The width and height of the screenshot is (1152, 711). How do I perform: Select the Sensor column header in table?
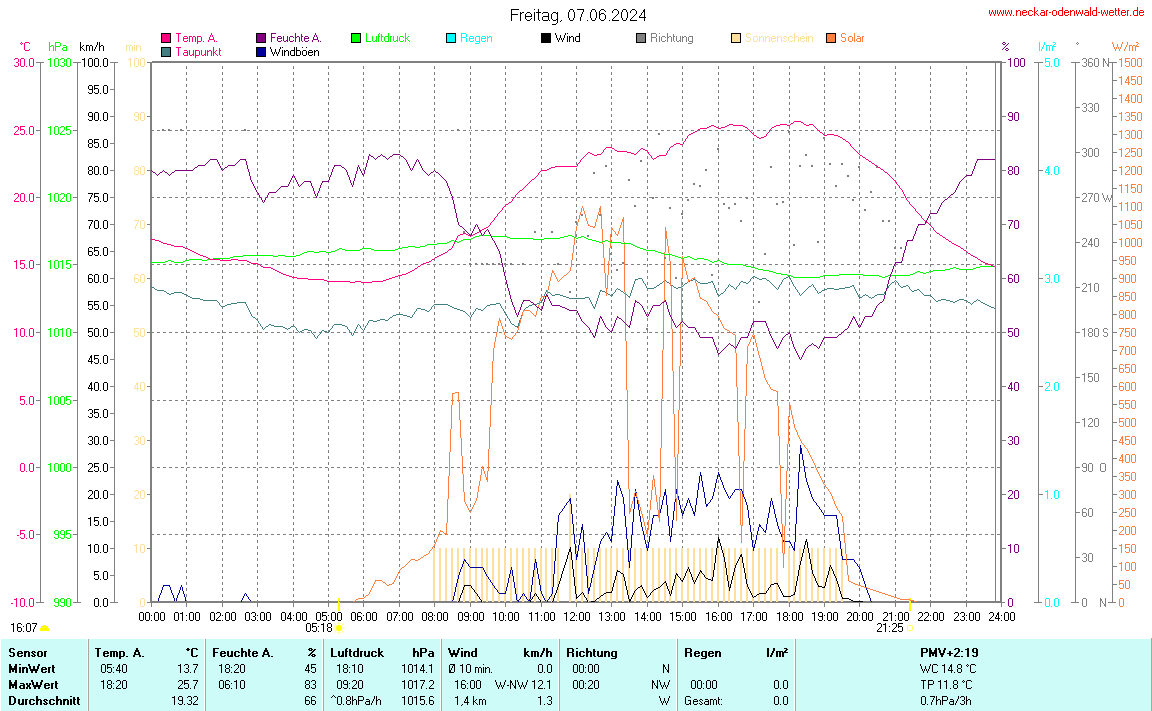[x=27, y=652]
